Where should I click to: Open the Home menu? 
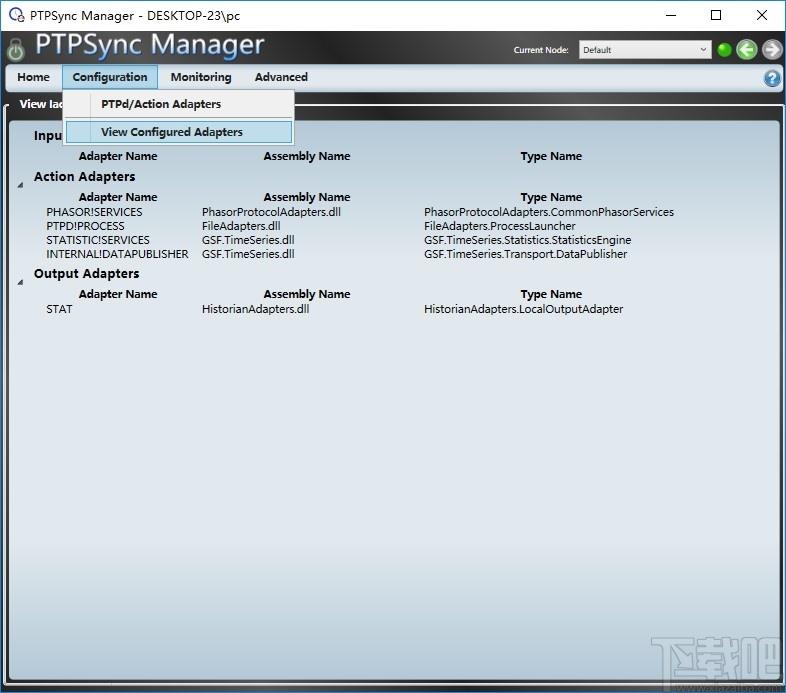[x=34, y=77]
